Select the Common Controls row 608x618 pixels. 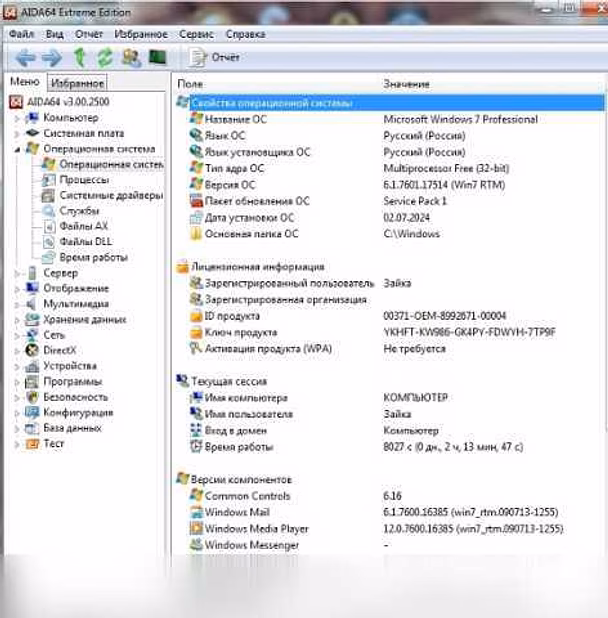[x=389, y=496]
